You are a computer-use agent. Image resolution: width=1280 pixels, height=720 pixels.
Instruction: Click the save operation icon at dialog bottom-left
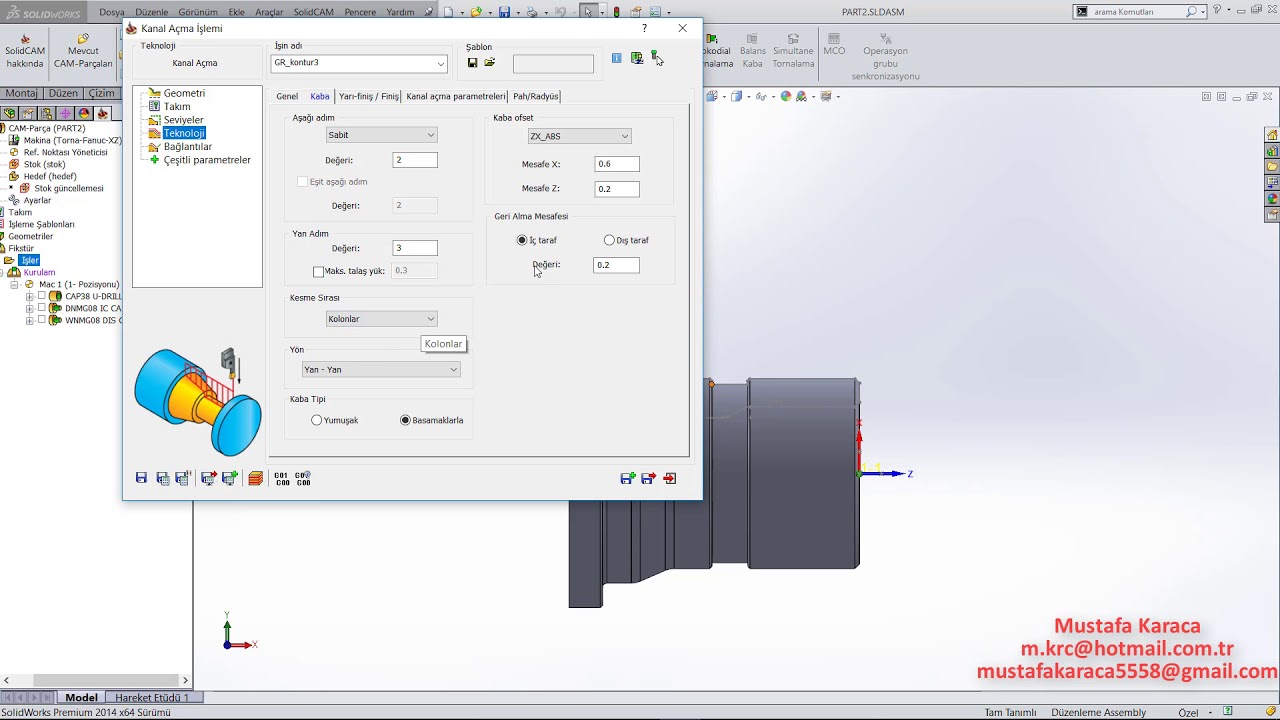point(141,479)
